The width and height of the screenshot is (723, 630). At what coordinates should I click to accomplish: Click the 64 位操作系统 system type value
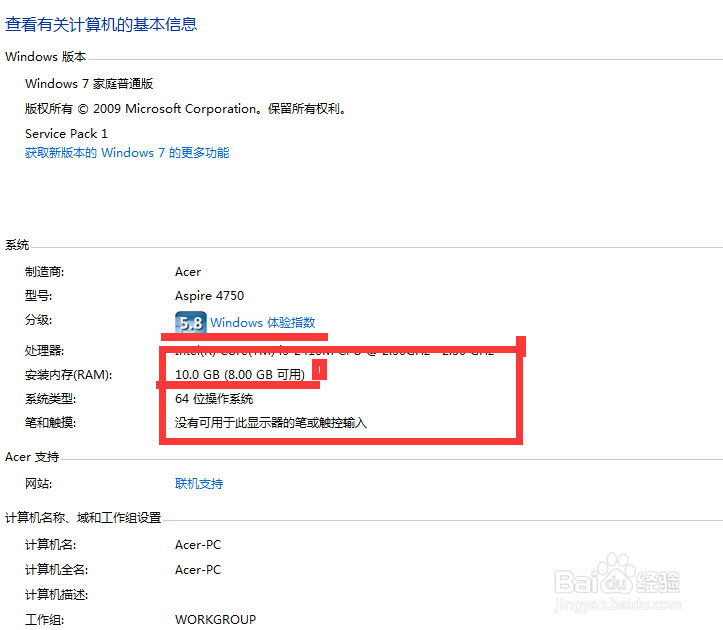[x=214, y=398]
